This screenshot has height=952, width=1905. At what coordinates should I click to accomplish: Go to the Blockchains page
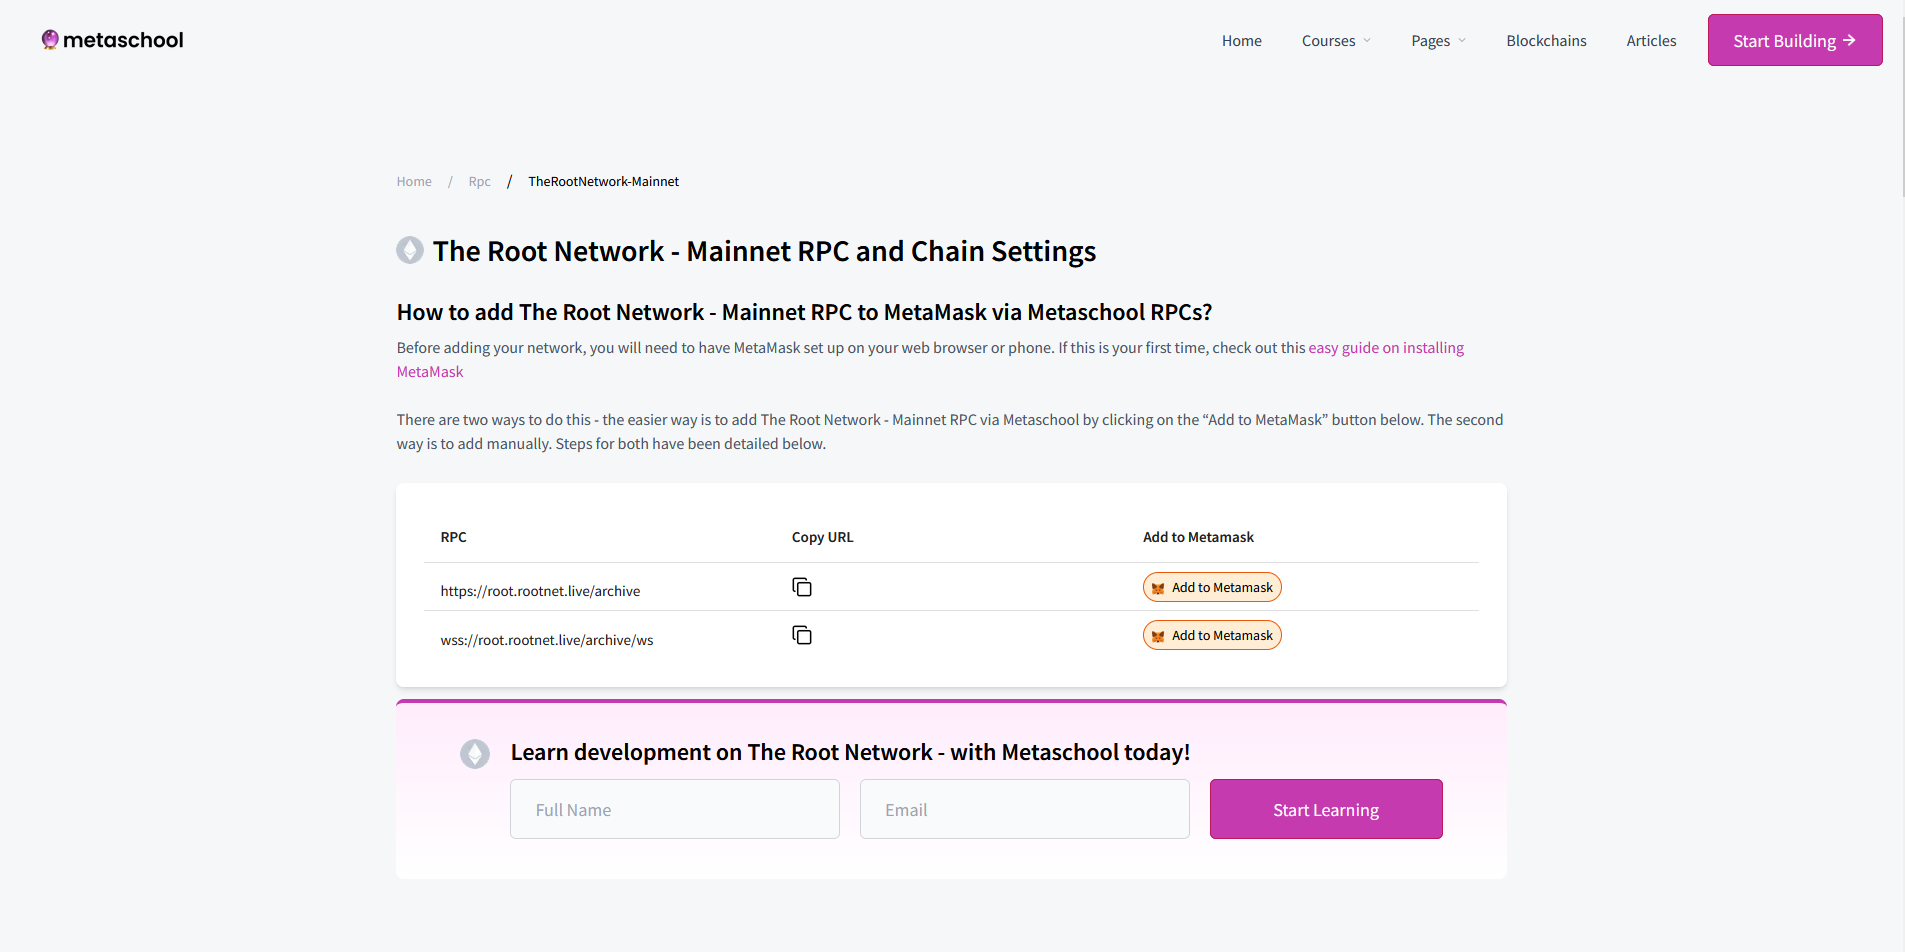[x=1546, y=41]
